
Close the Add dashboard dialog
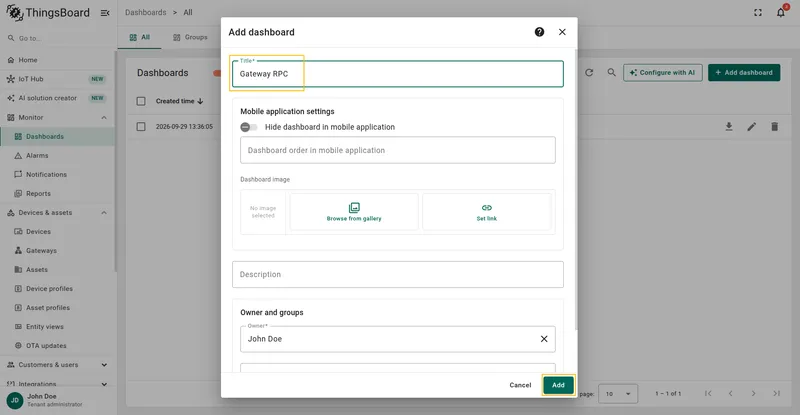(562, 32)
